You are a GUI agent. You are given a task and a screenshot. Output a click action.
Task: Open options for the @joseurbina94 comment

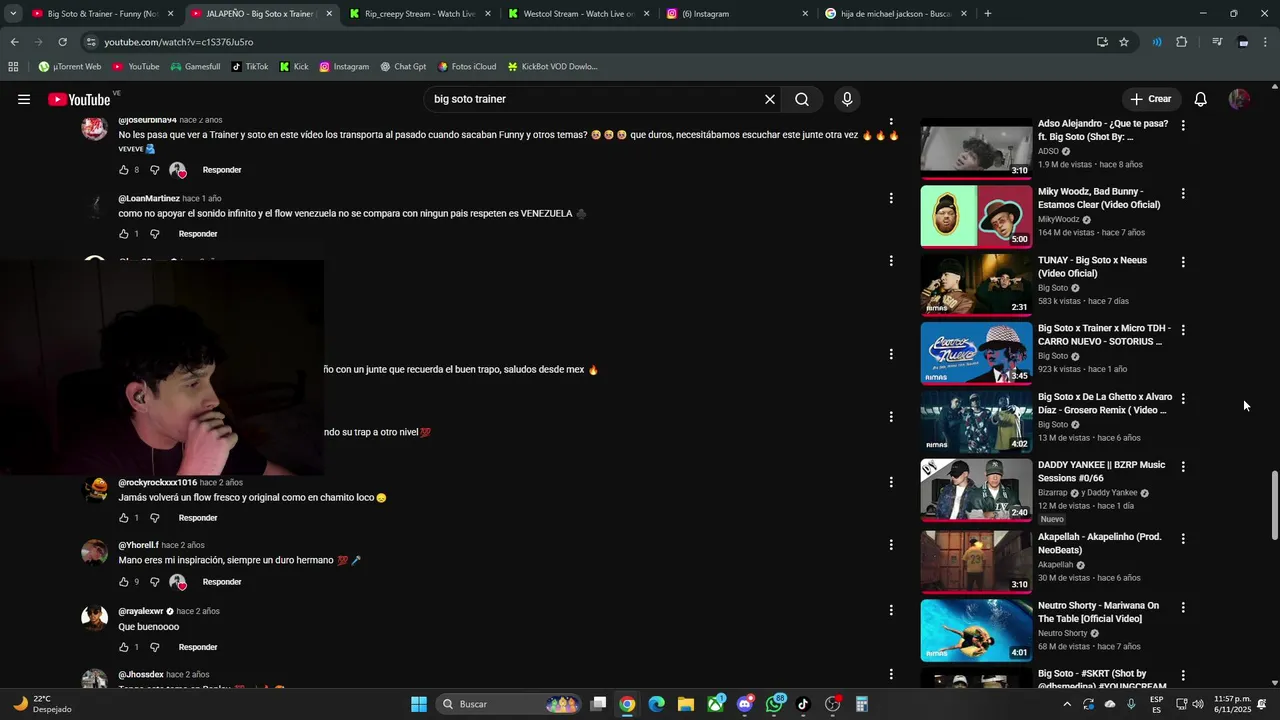[x=891, y=125]
